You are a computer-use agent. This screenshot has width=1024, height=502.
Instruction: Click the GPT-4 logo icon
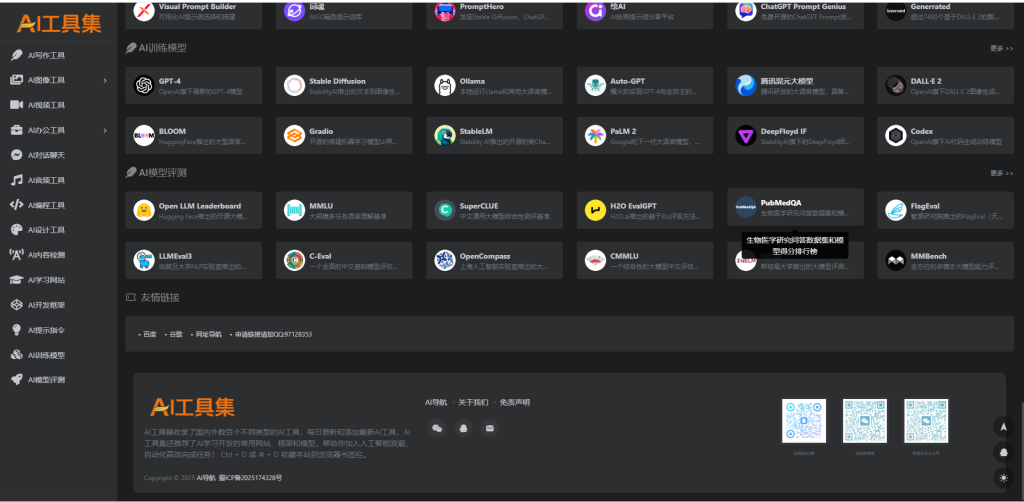click(144, 86)
